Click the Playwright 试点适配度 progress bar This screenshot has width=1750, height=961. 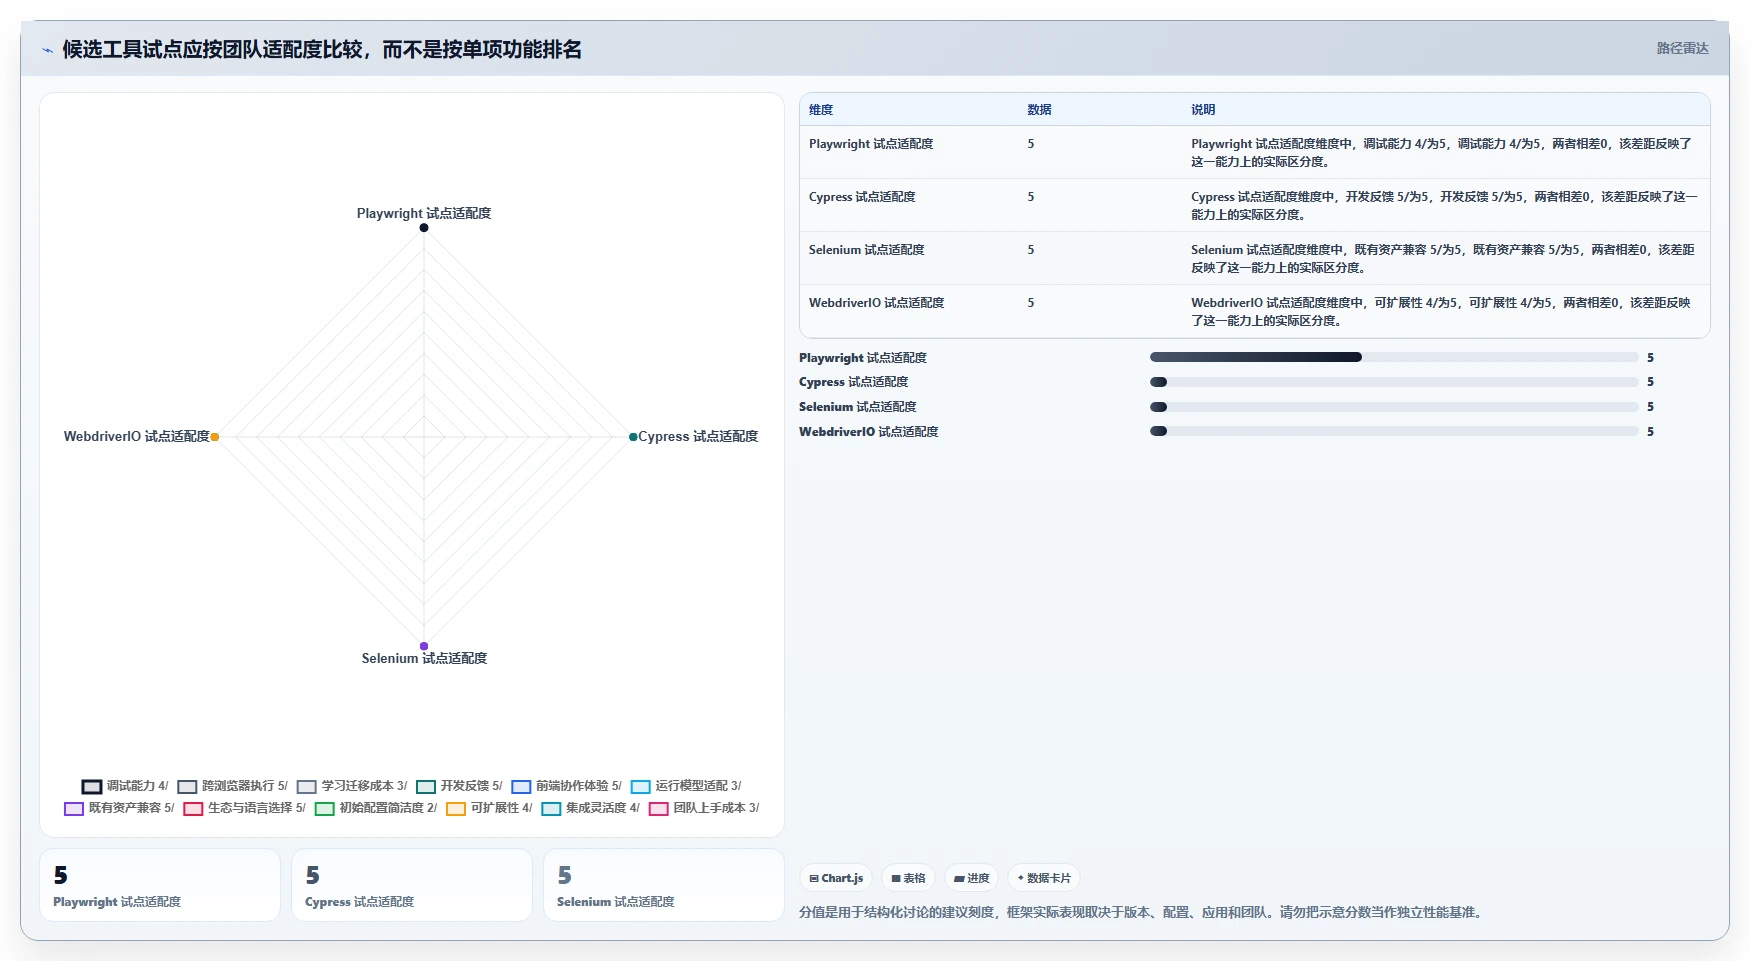1394,357
